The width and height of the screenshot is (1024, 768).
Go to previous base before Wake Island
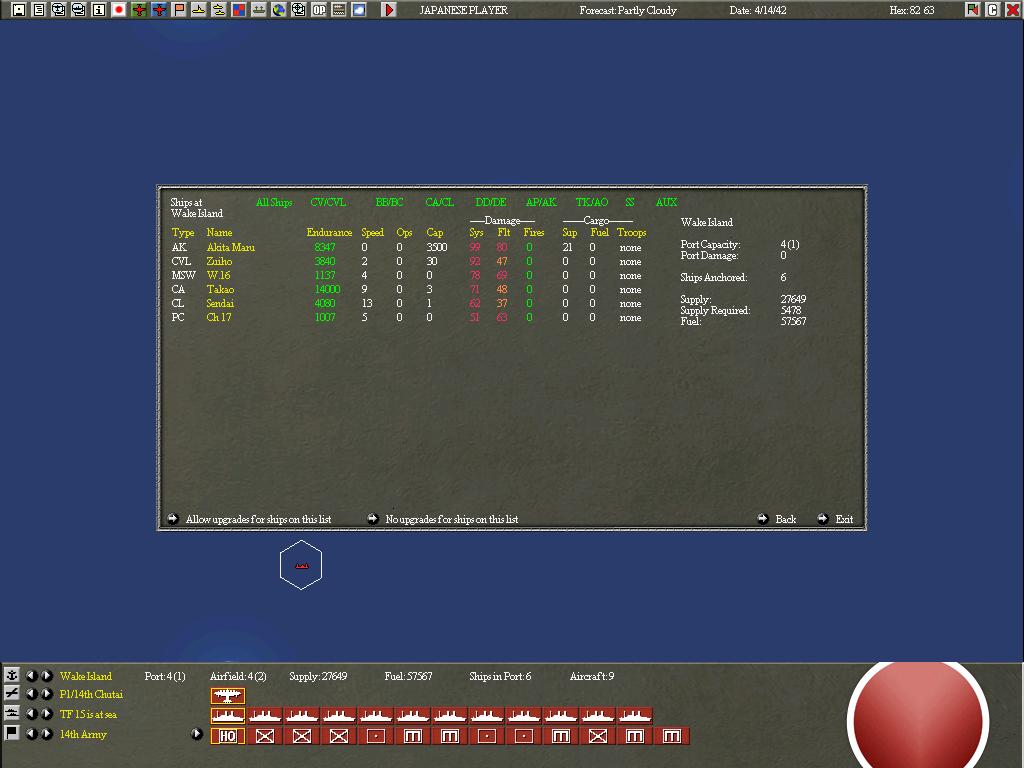click(x=31, y=676)
